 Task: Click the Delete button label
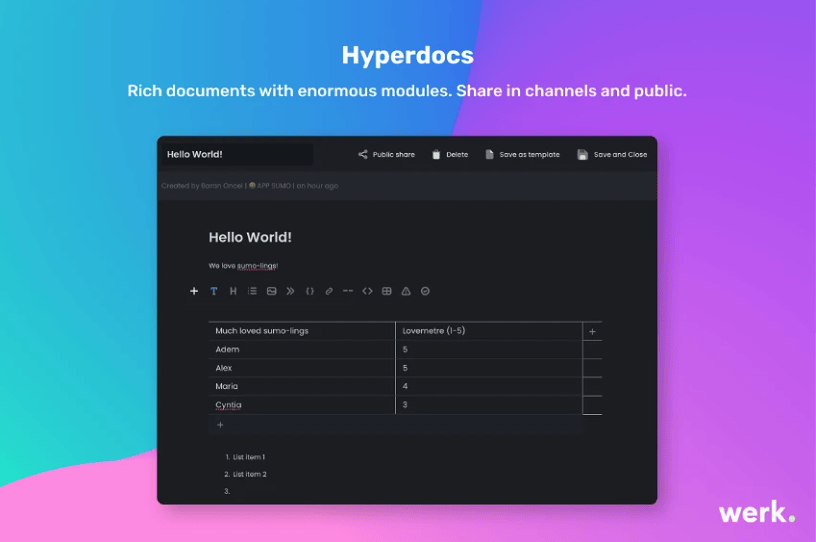click(x=457, y=155)
